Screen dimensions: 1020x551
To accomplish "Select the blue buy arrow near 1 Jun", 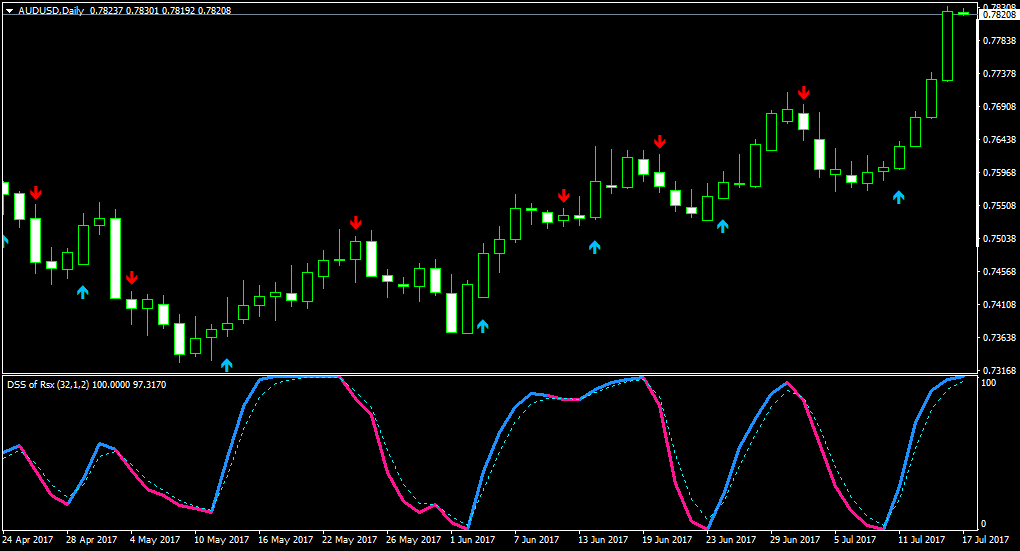I will [482, 326].
